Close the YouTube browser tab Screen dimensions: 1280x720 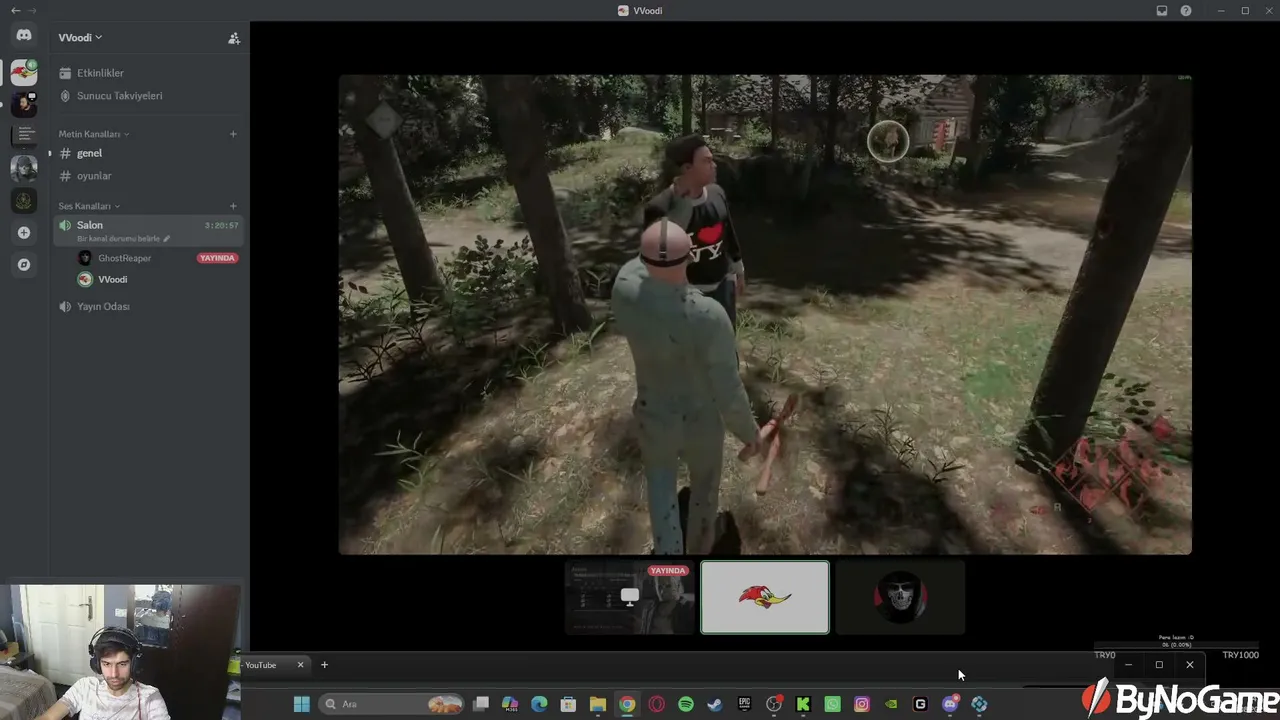pos(300,665)
